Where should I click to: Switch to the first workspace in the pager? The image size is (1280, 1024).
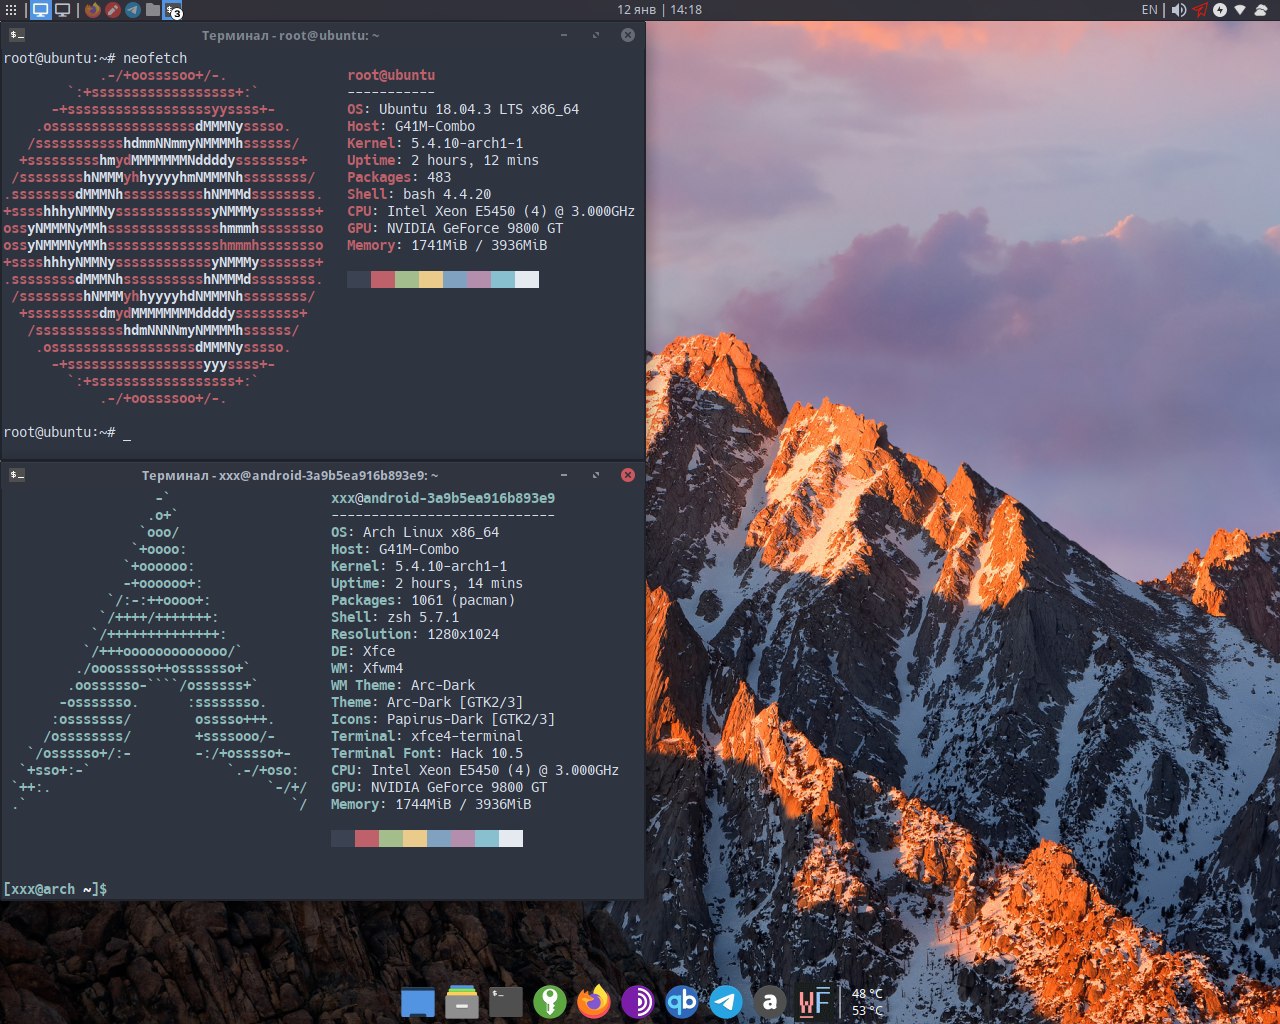(41, 10)
